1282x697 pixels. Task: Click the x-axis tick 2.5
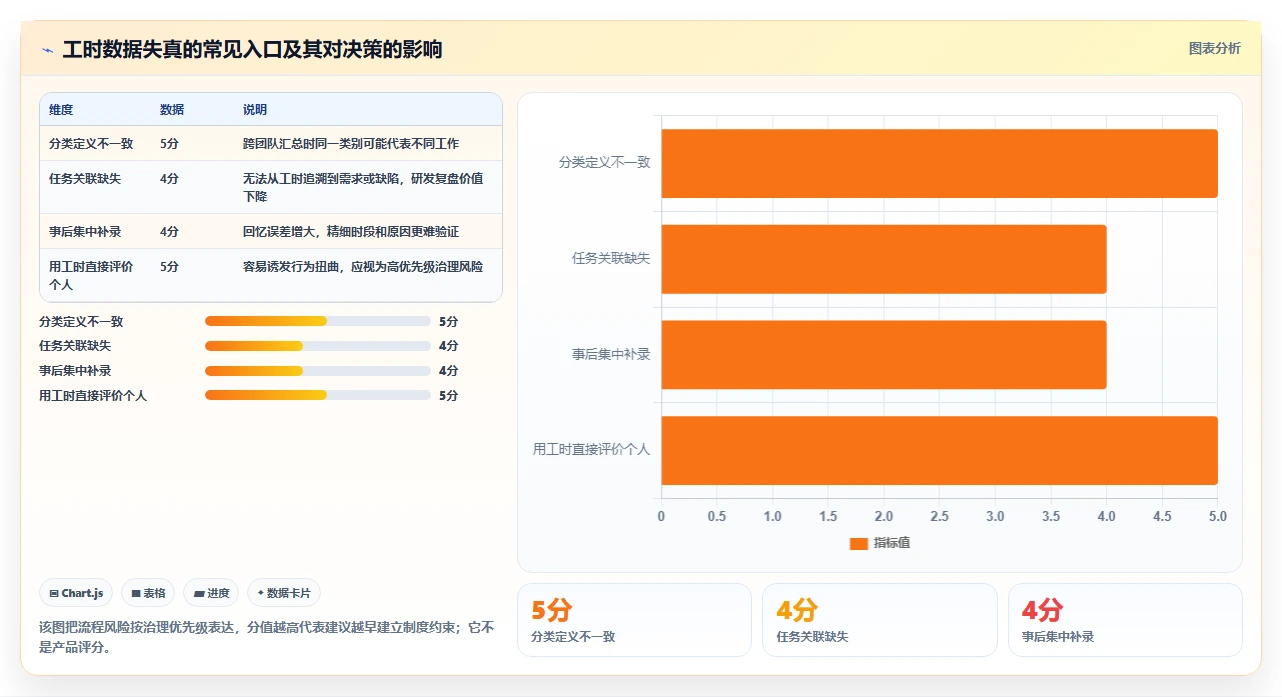click(939, 517)
